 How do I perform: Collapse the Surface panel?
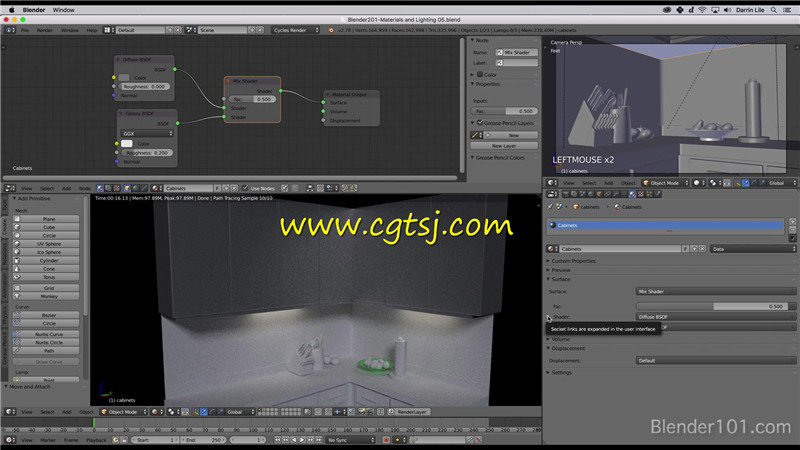[x=560, y=279]
